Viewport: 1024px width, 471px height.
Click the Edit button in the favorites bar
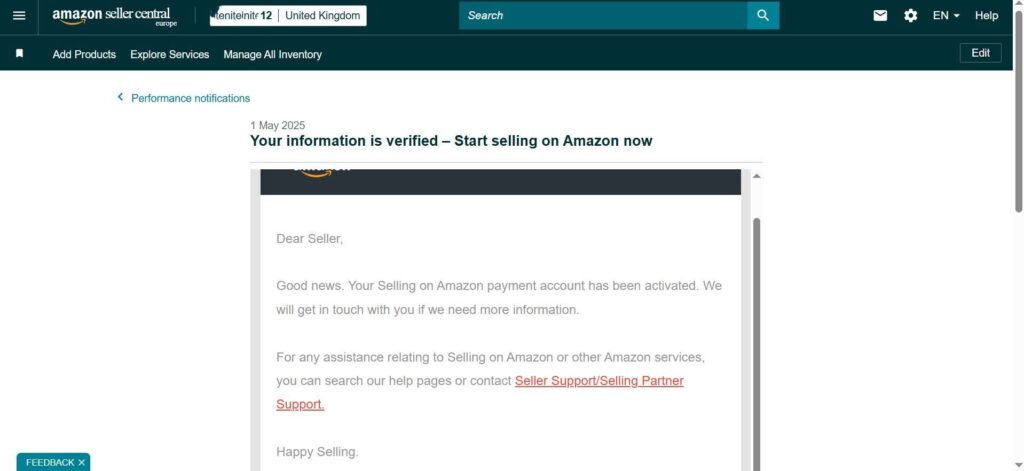pyautogui.click(x=980, y=54)
